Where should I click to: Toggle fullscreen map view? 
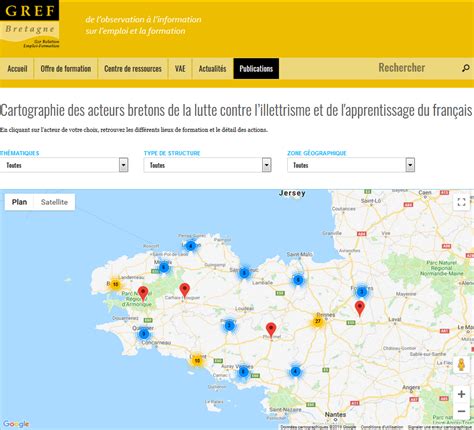461,202
